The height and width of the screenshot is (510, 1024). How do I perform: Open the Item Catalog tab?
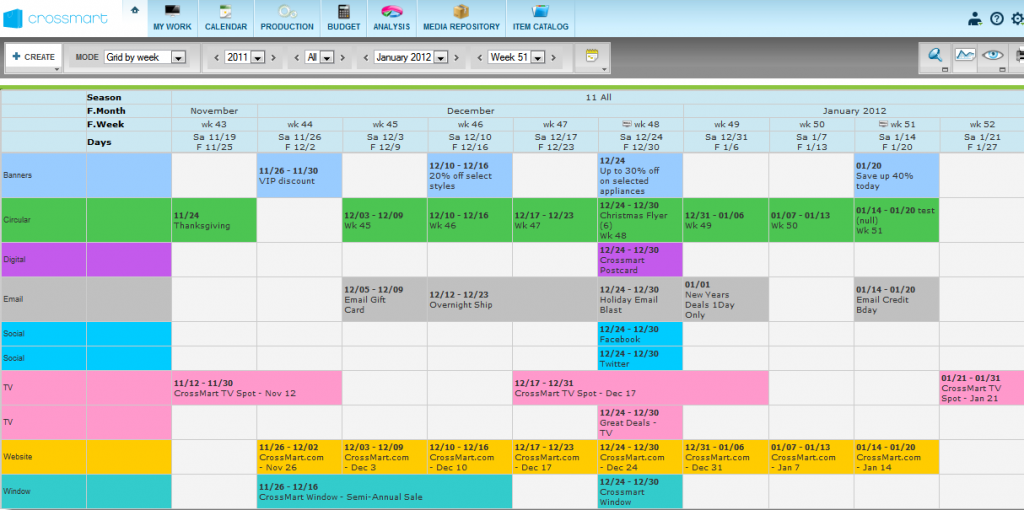coord(541,18)
